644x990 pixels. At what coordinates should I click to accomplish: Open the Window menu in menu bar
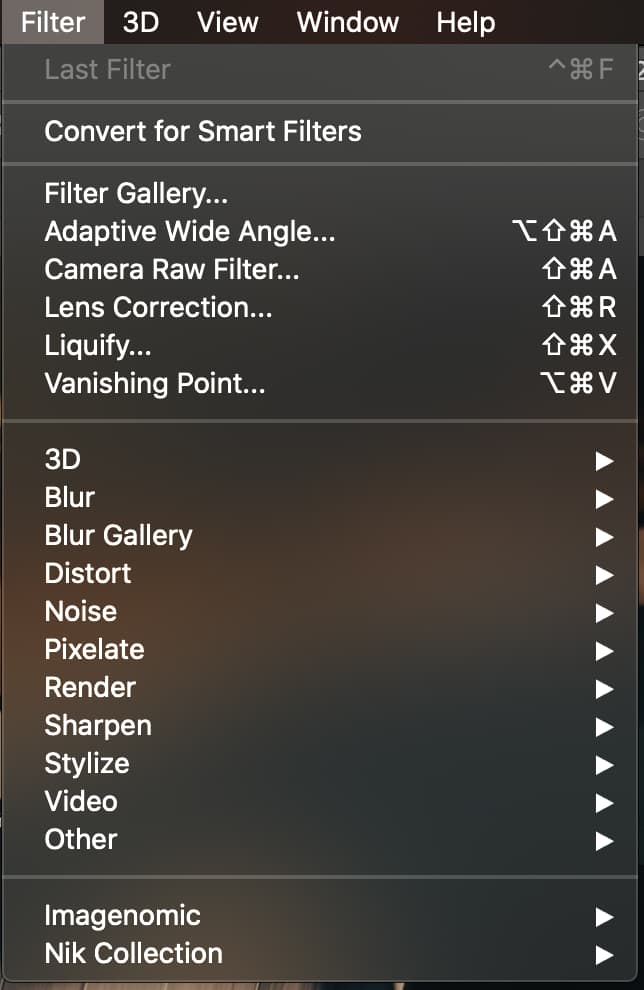347,22
